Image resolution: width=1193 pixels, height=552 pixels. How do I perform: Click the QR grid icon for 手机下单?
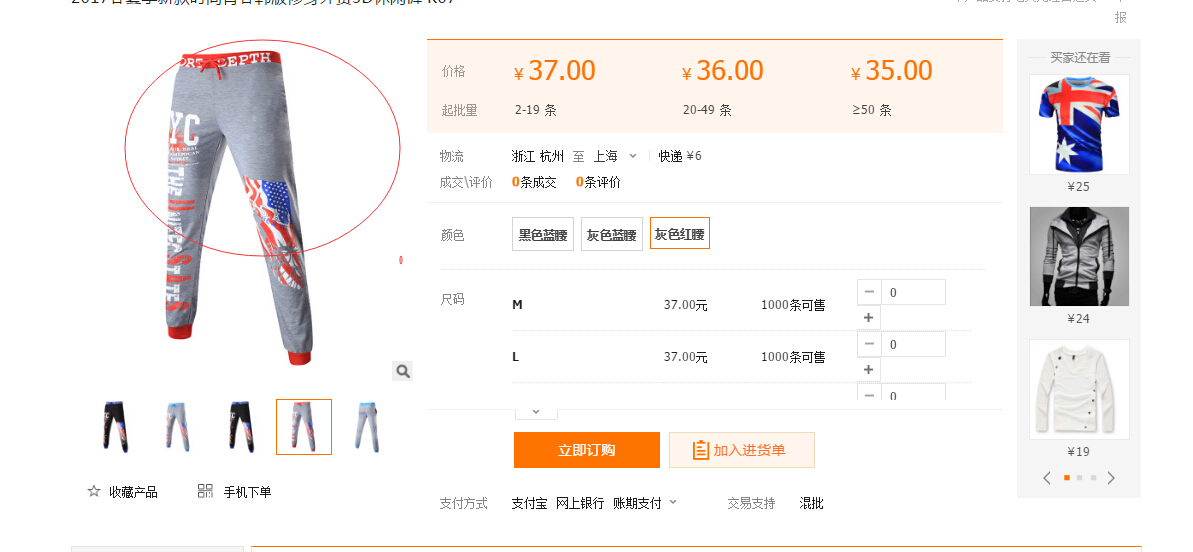205,491
